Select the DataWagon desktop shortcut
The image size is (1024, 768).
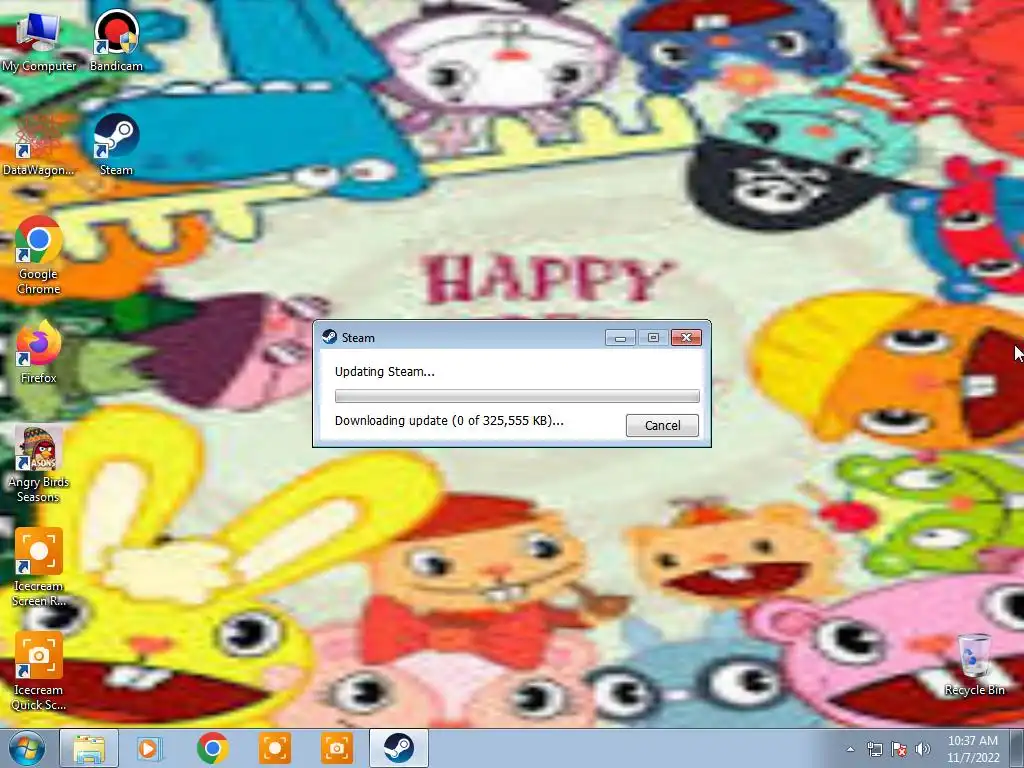39,144
